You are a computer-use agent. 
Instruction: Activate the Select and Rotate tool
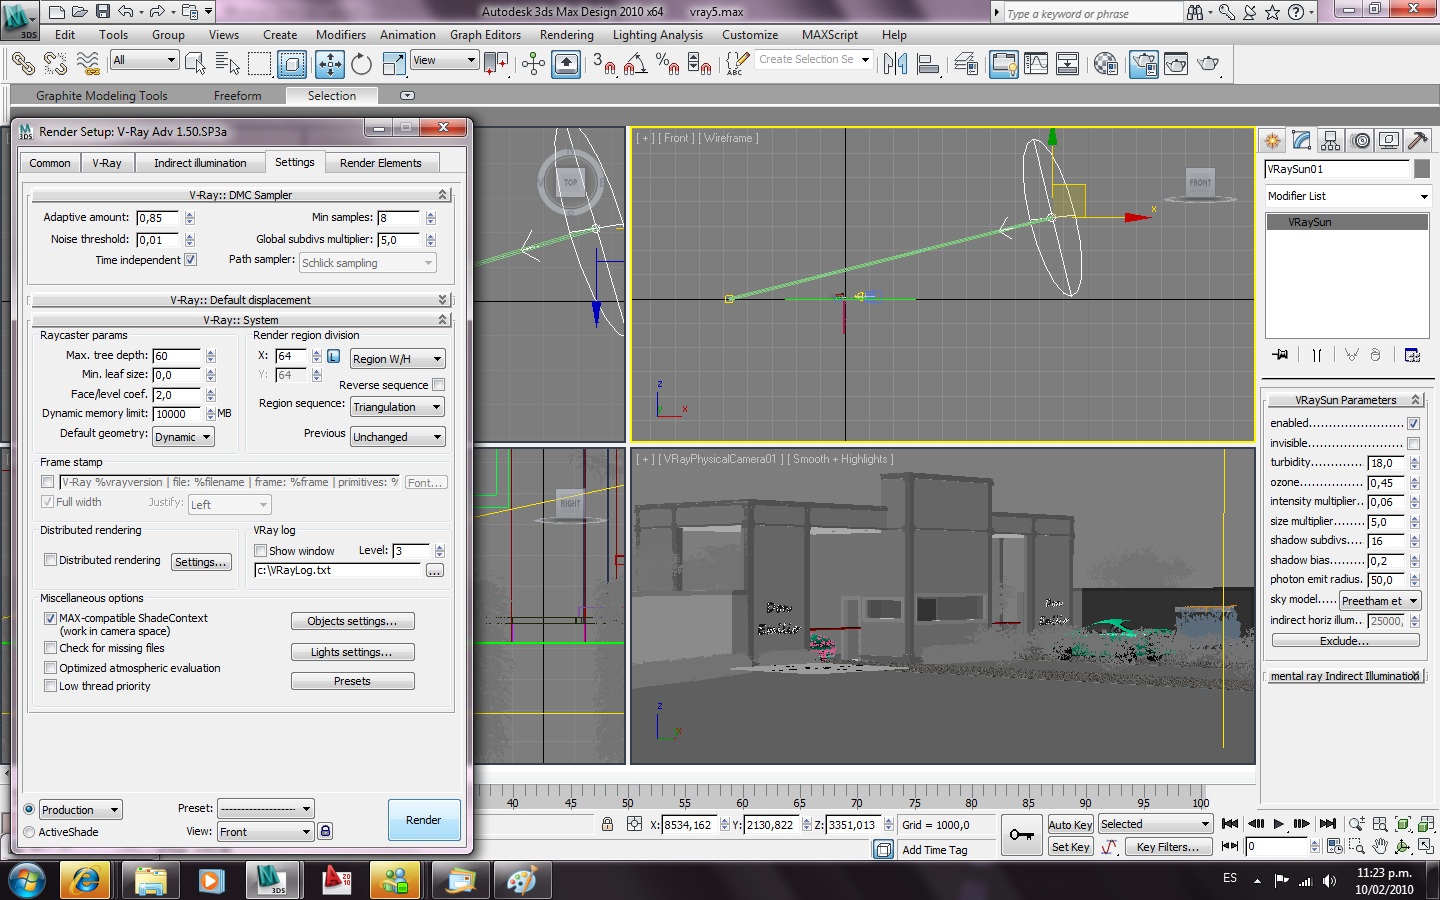coord(361,65)
